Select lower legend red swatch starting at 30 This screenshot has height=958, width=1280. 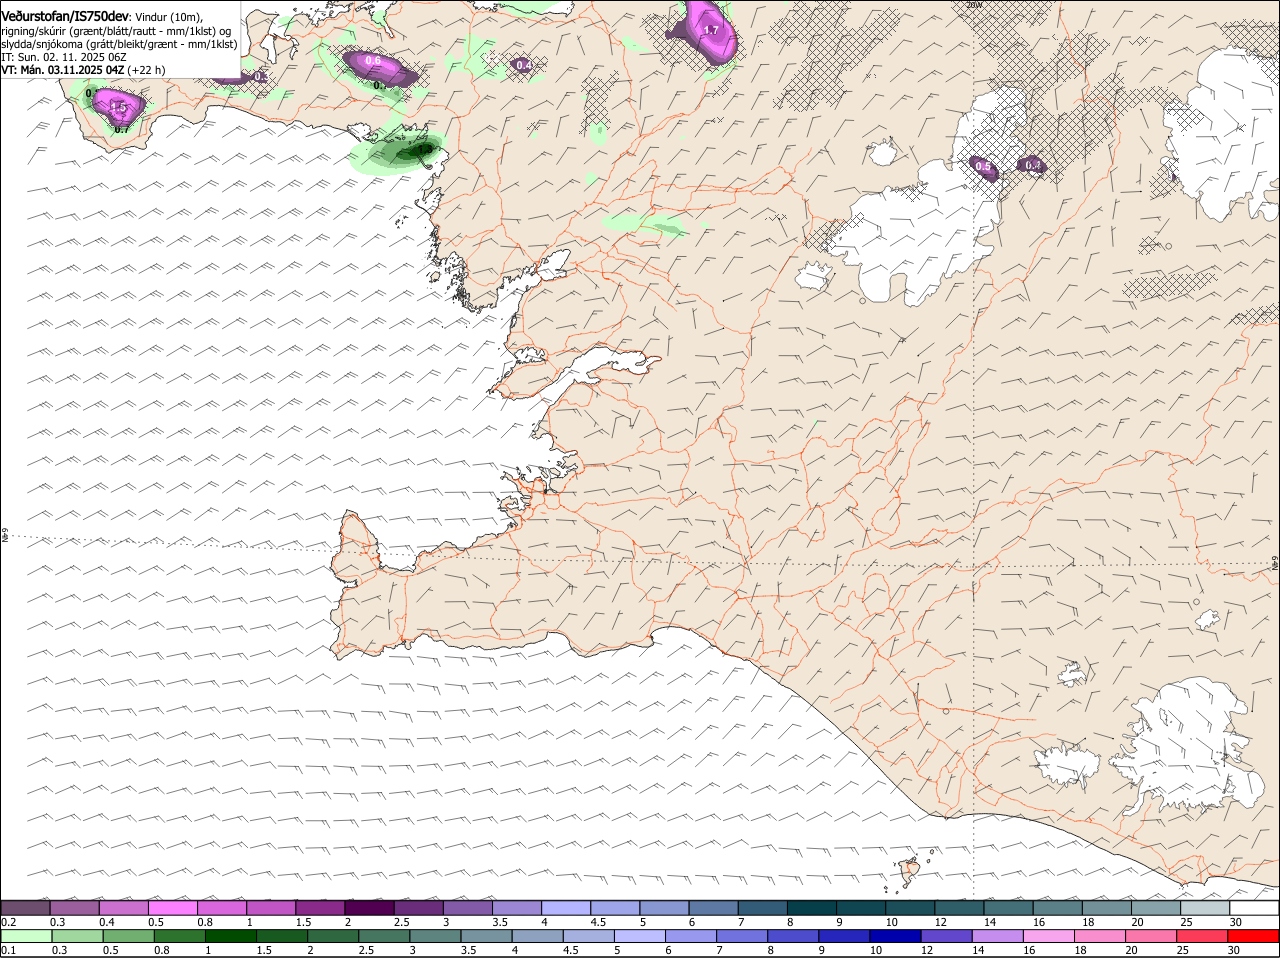click(x=1254, y=936)
